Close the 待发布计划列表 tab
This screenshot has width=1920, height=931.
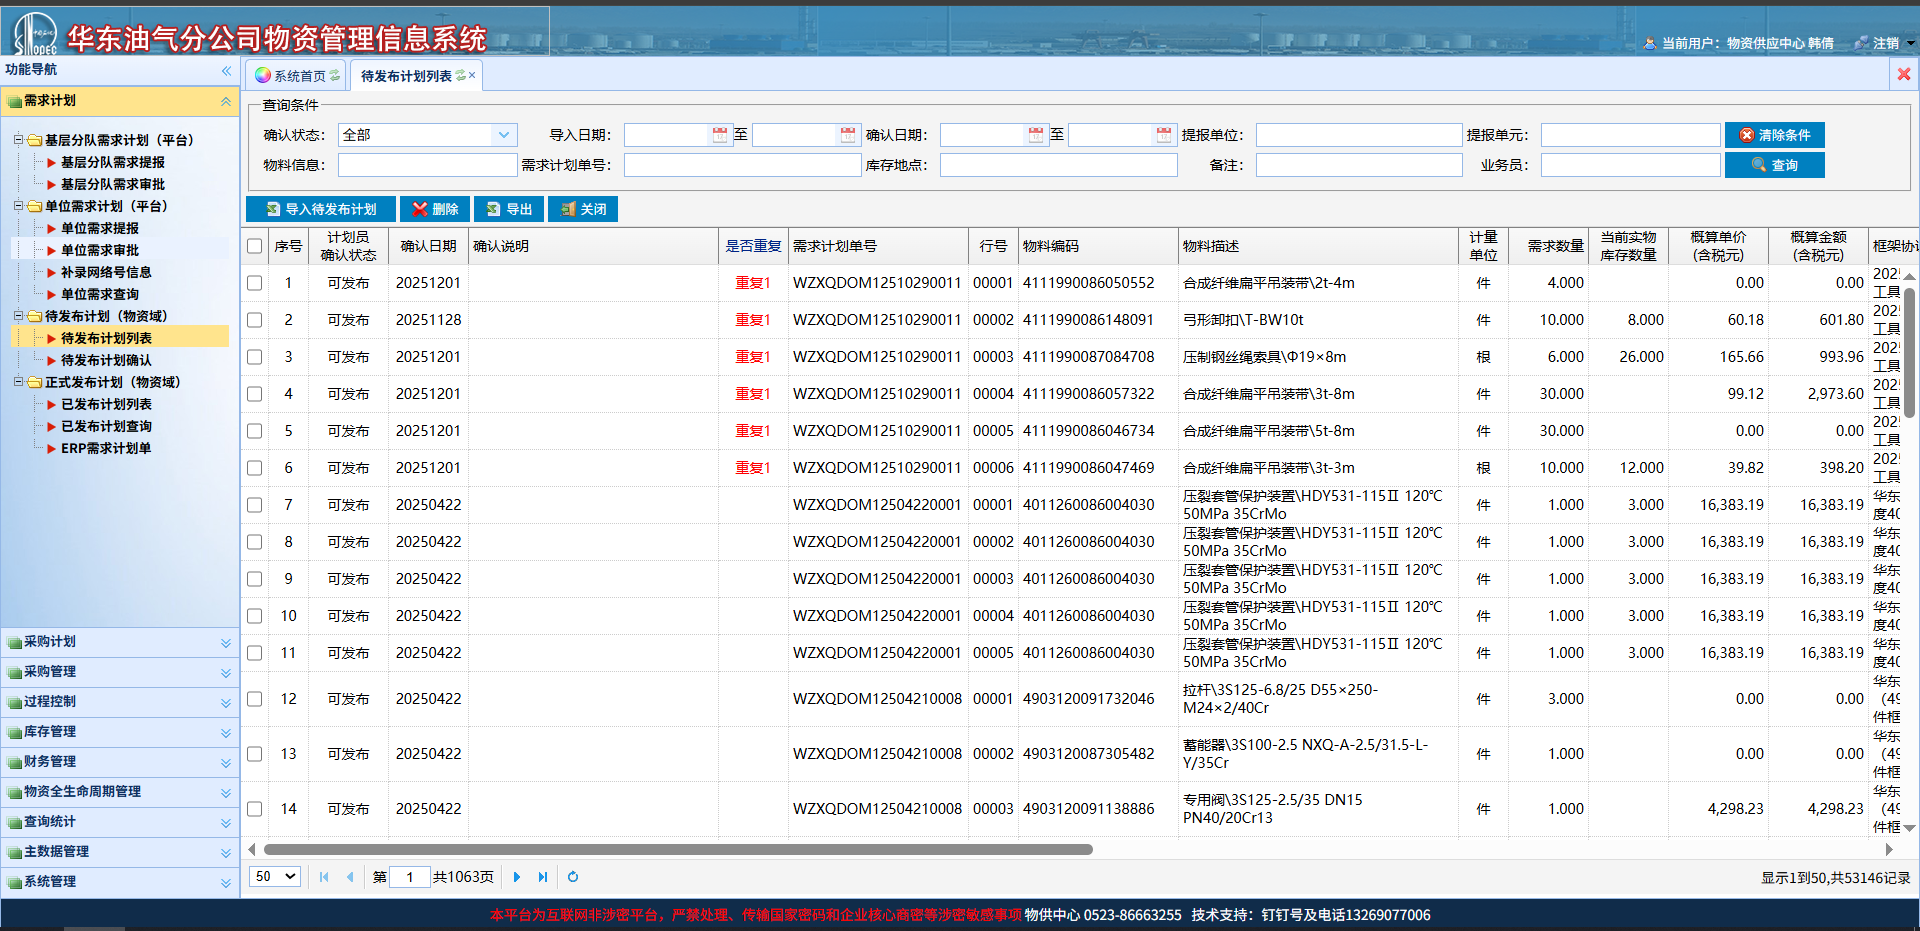pyautogui.click(x=472, y=76)
